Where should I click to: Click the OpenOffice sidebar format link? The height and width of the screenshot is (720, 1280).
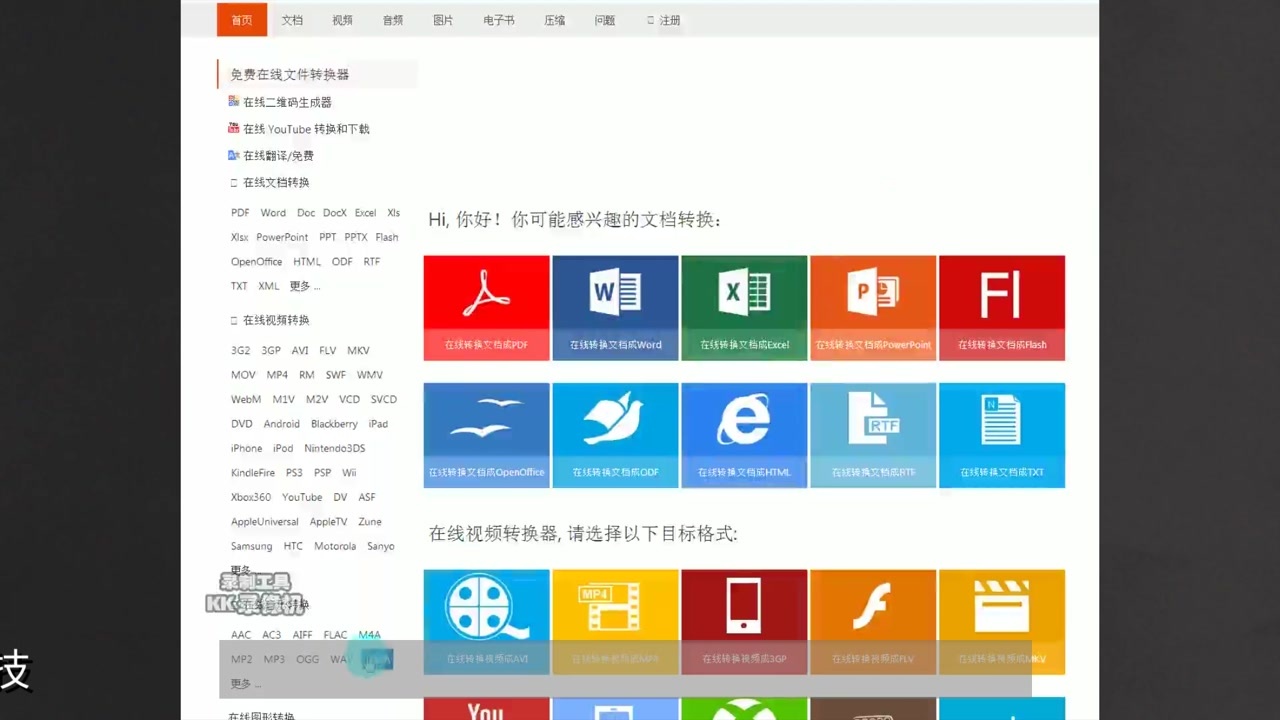click(257, 262)
